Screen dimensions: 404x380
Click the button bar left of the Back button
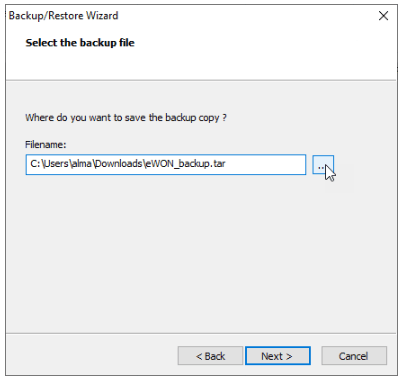[x=92, y=356]
